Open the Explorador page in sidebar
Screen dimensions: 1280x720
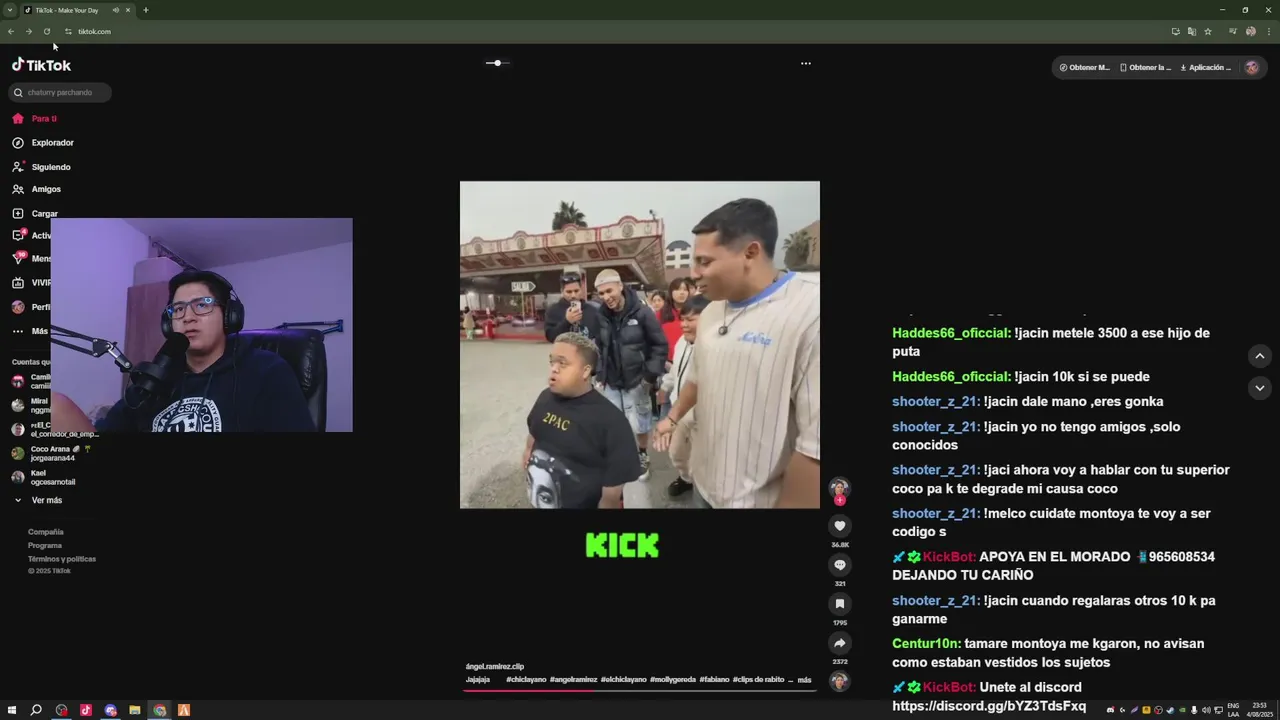click(x=42, y=143)
